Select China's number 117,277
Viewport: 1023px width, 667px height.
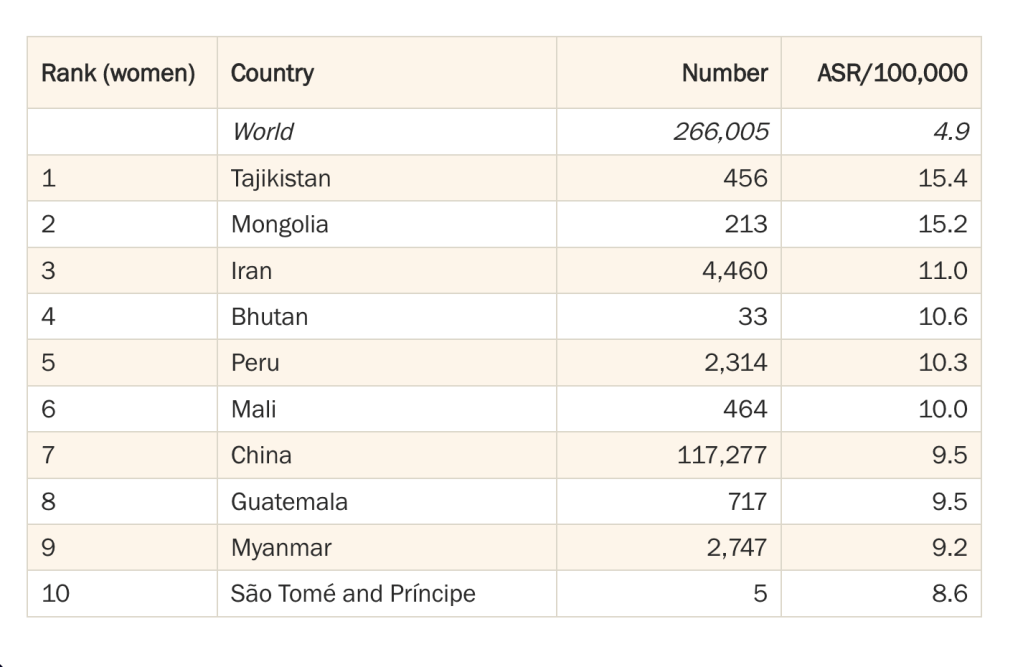click(x=723, y=455)
